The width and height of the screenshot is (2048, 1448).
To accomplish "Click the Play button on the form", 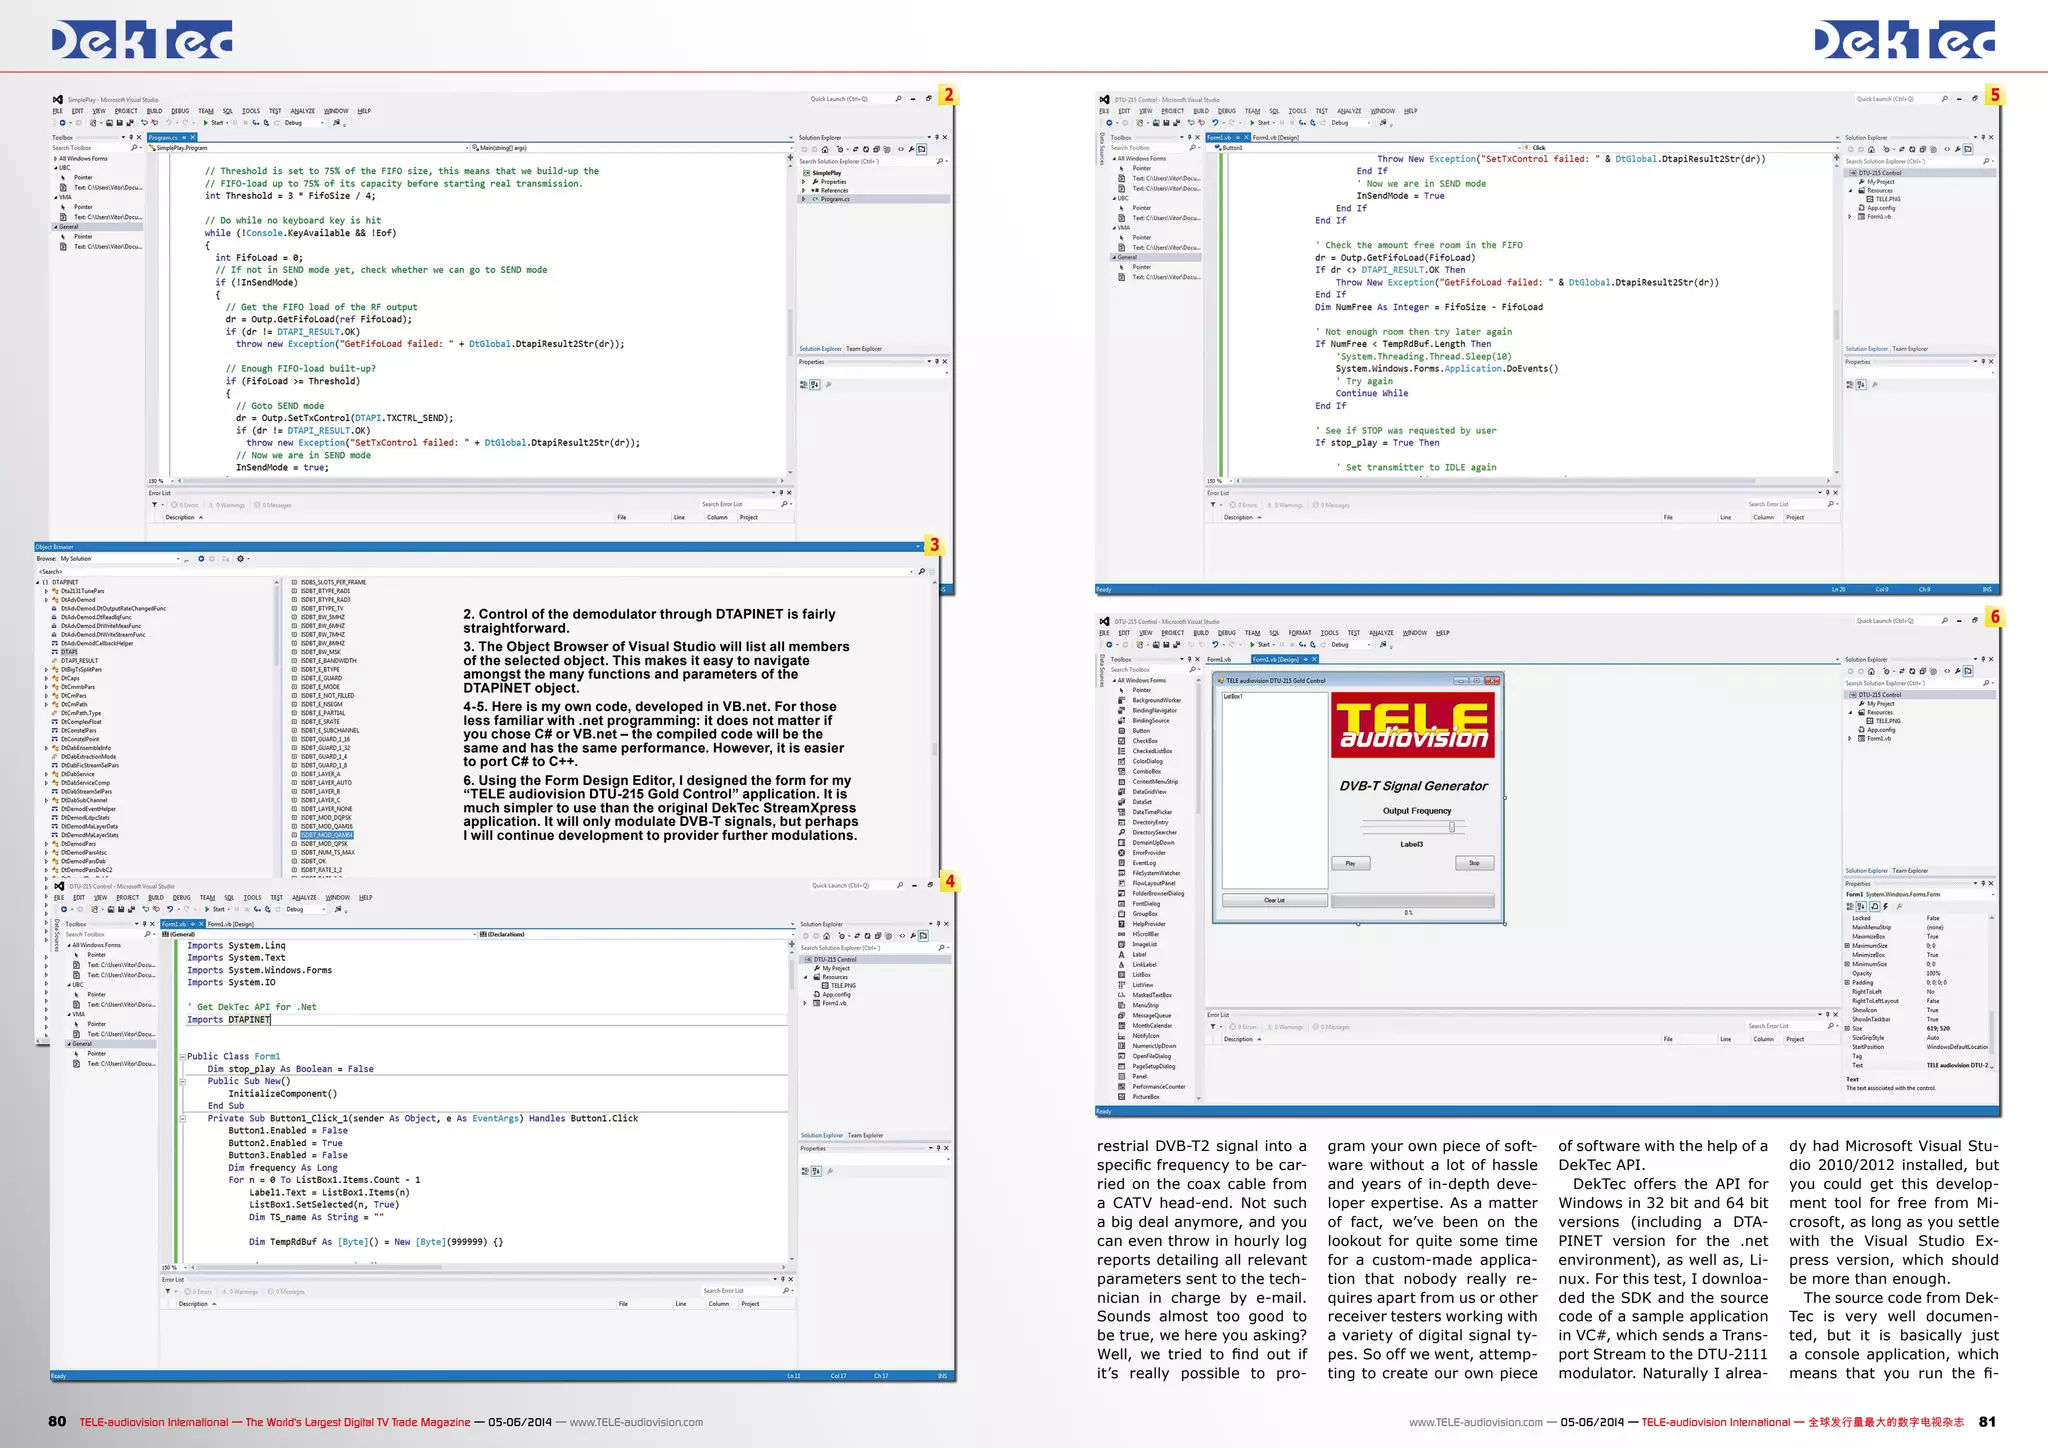I will [x=1350, y=863].
